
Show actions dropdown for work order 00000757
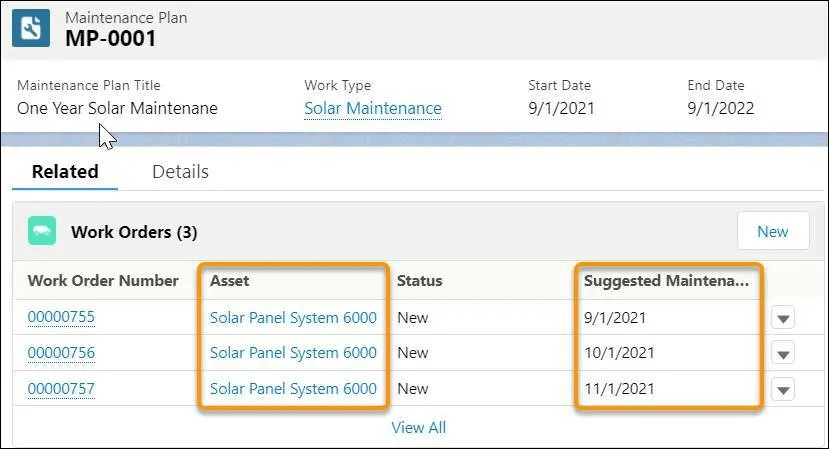tap(783, 390)
